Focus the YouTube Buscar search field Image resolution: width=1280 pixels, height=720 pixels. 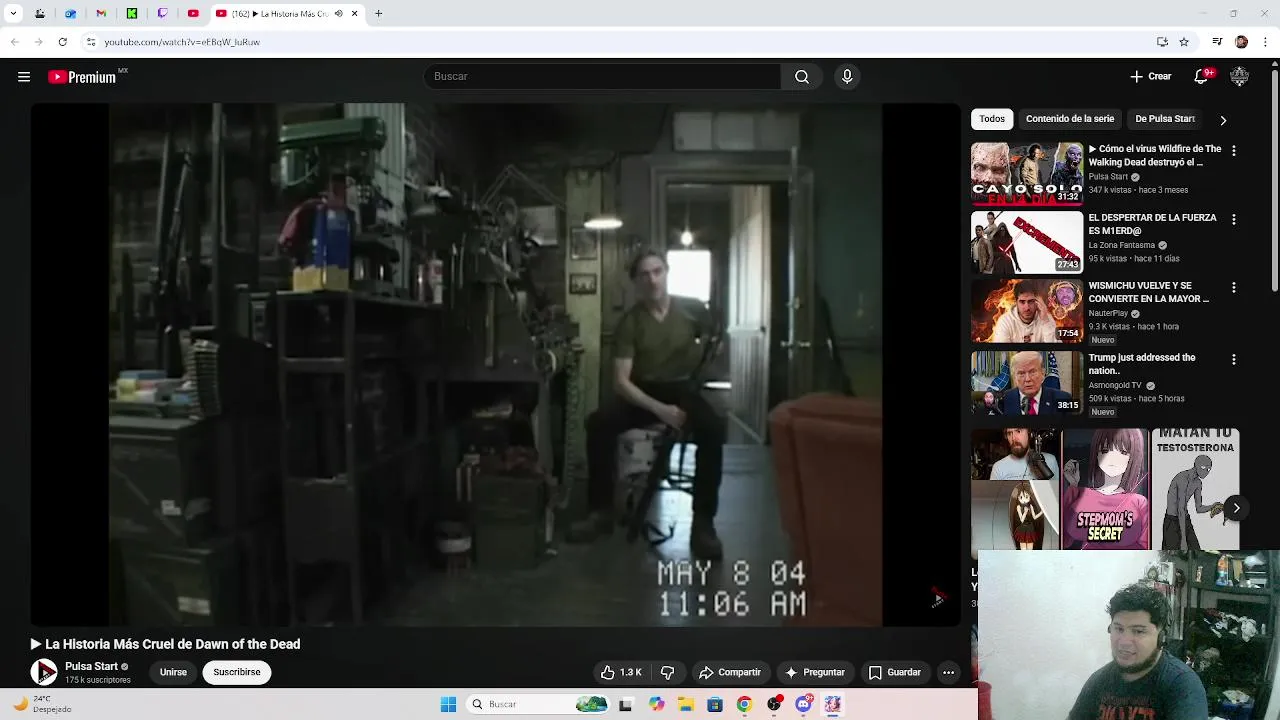pyautogui.click(x=602, y=77)
